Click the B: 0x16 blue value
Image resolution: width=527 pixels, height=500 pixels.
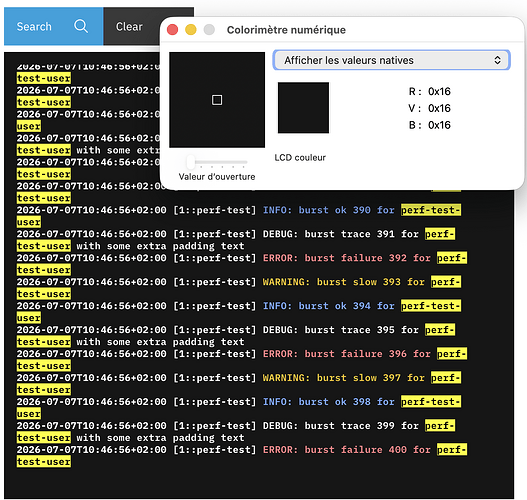point(430,125)
